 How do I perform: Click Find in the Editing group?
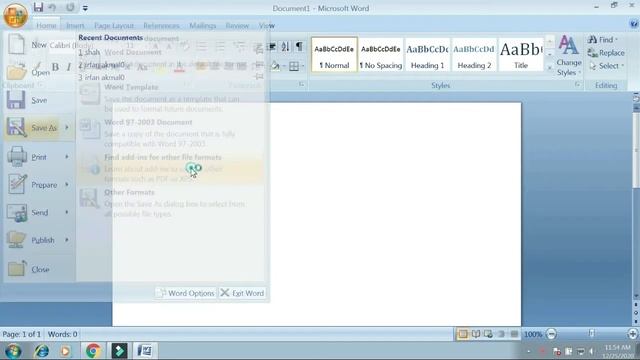(602, 40)
